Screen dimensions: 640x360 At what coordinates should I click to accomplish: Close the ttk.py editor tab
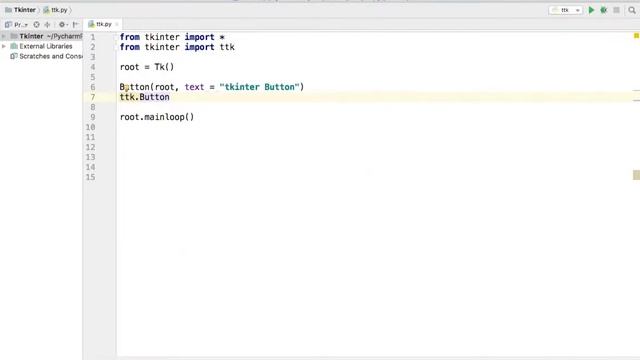tap(117, 24)
